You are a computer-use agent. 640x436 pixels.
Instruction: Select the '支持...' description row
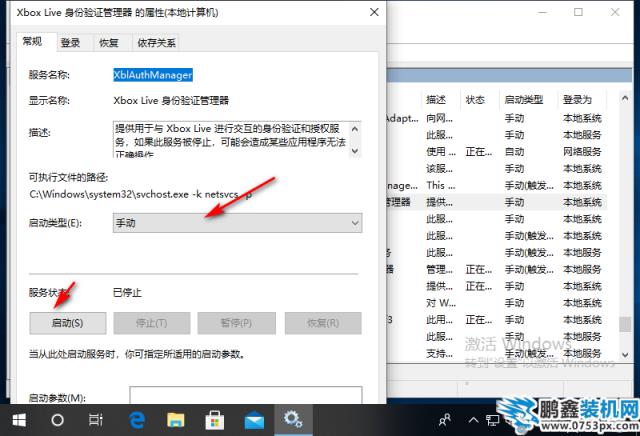(439, 353)
